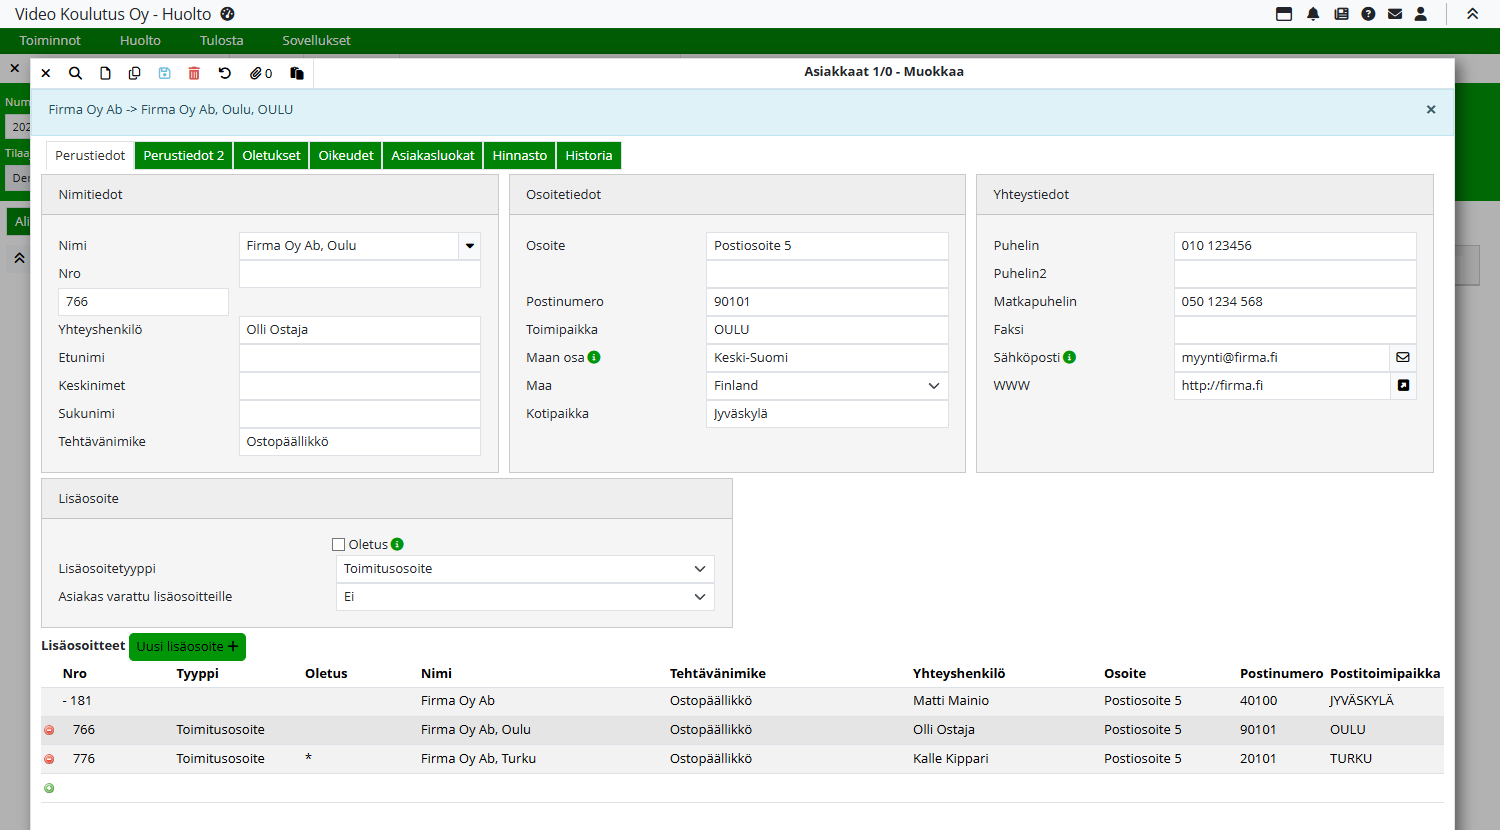This screenshot has height=830, width=1500.
Task: Delete record with the red trash icon
Action: [x=194, y=73]
